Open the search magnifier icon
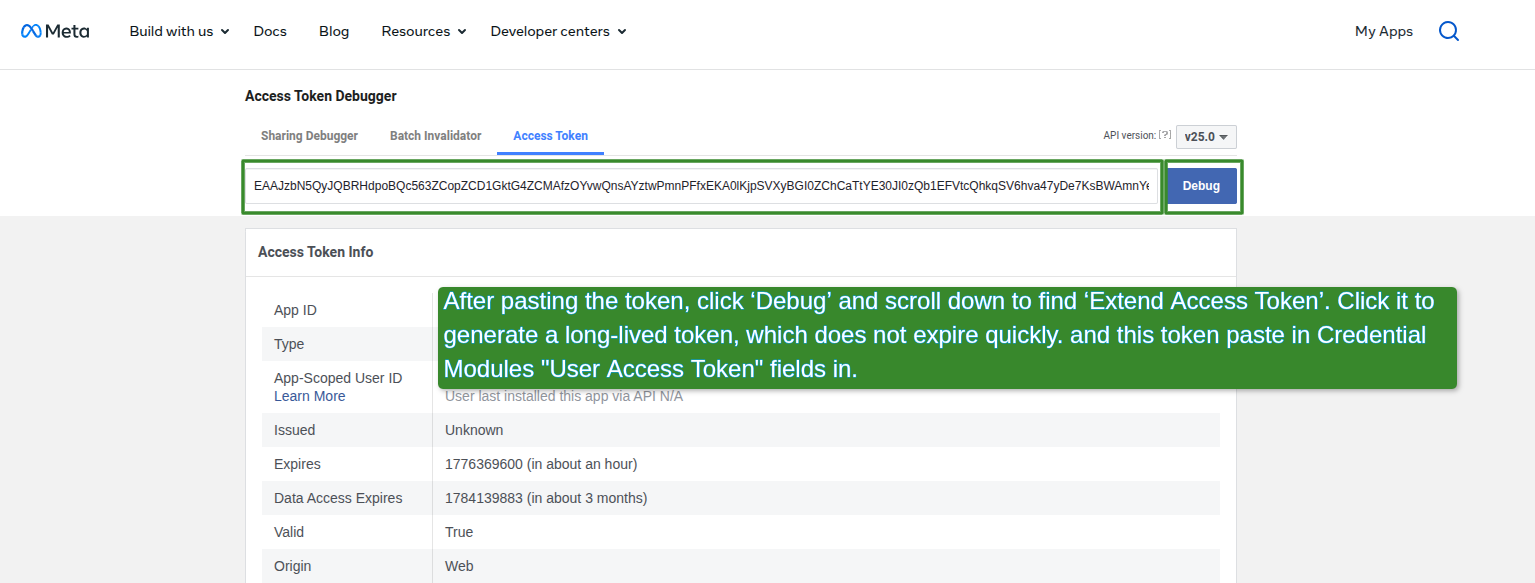 (x=1448, y=31)
